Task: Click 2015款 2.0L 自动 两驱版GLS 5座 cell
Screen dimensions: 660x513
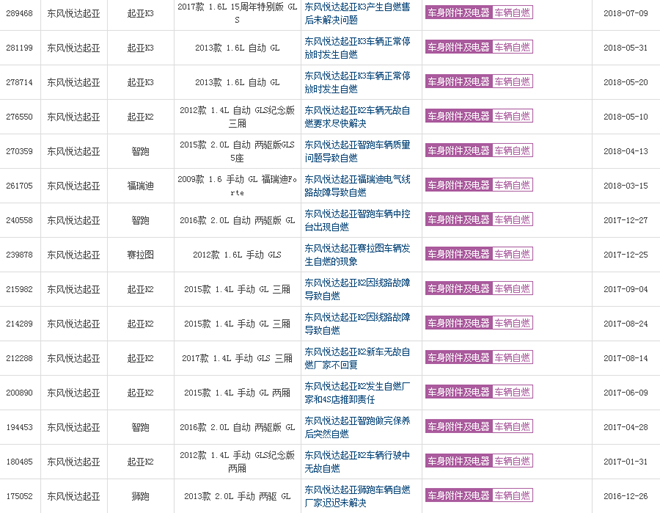Action: pyautogui.click(x=237, y=152)
